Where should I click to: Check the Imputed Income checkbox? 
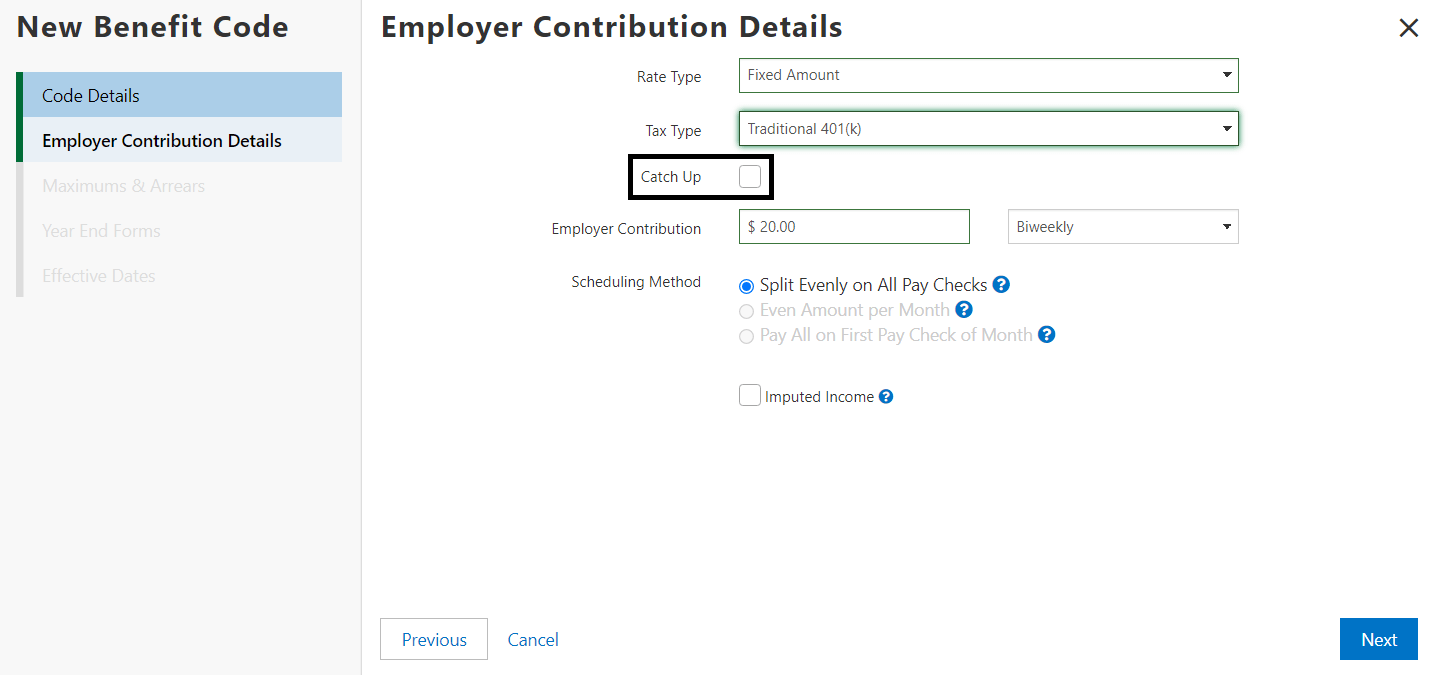tap(750, 396)
